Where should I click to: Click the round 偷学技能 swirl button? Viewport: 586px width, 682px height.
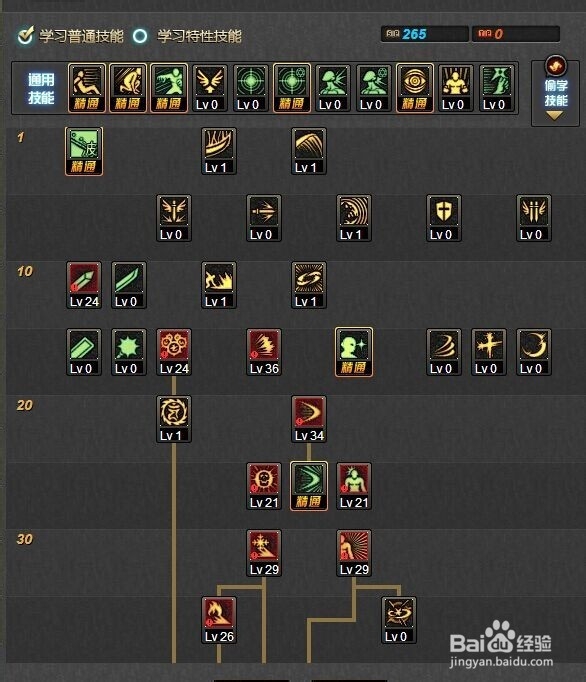click(556, 66)
